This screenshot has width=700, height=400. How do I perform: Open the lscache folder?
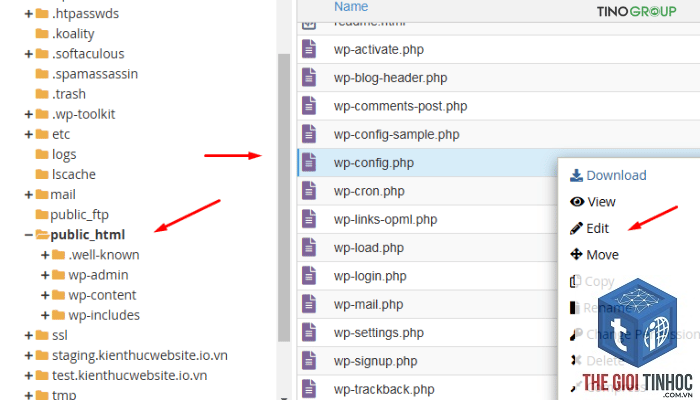74,175
